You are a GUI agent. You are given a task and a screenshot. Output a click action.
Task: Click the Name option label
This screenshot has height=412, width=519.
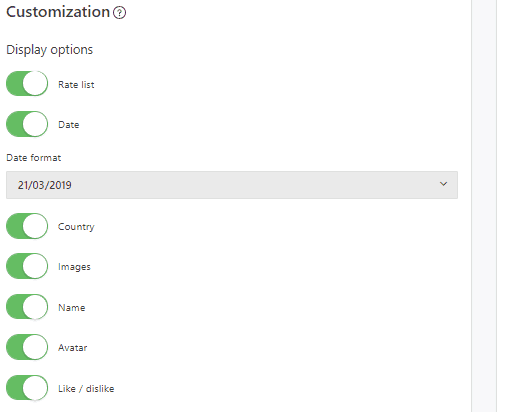pos(72,308)
